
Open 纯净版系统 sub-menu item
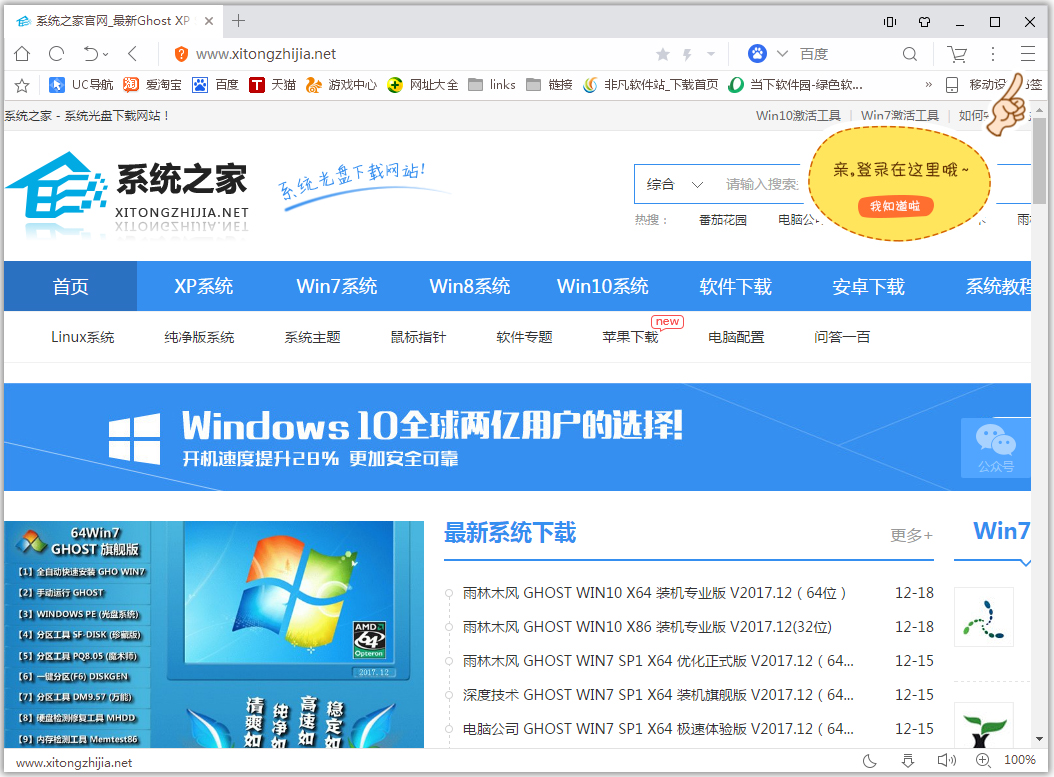point(199,337)
